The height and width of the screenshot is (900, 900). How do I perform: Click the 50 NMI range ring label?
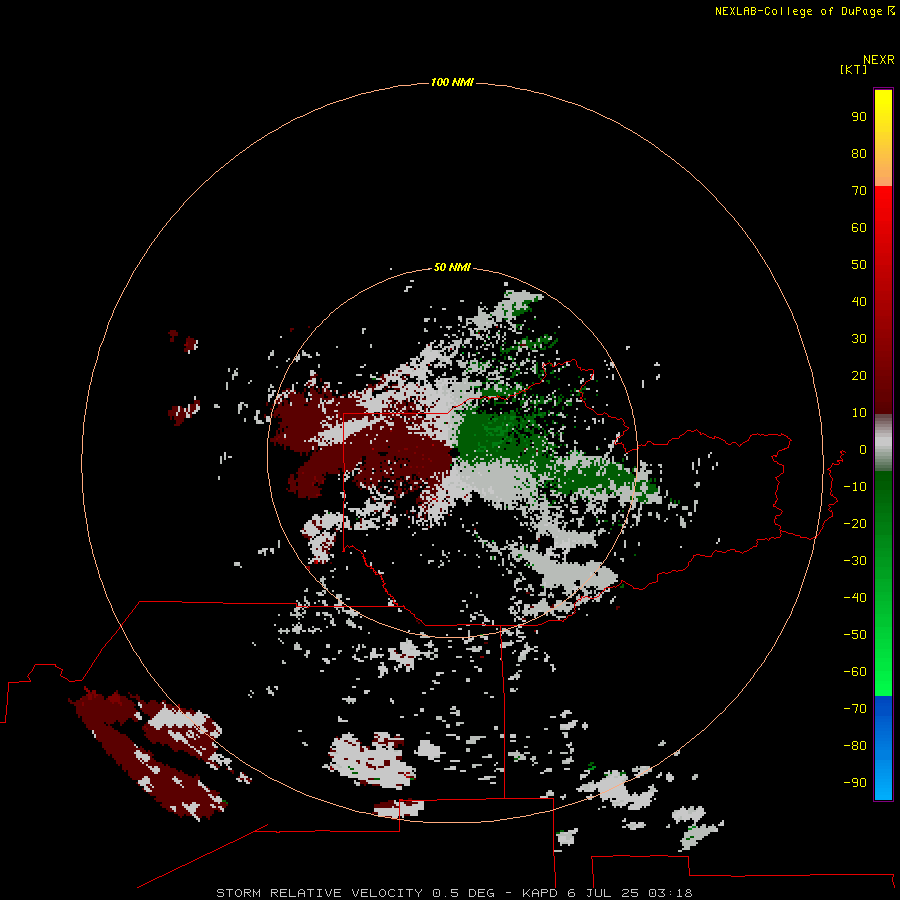tap(452, 267)
